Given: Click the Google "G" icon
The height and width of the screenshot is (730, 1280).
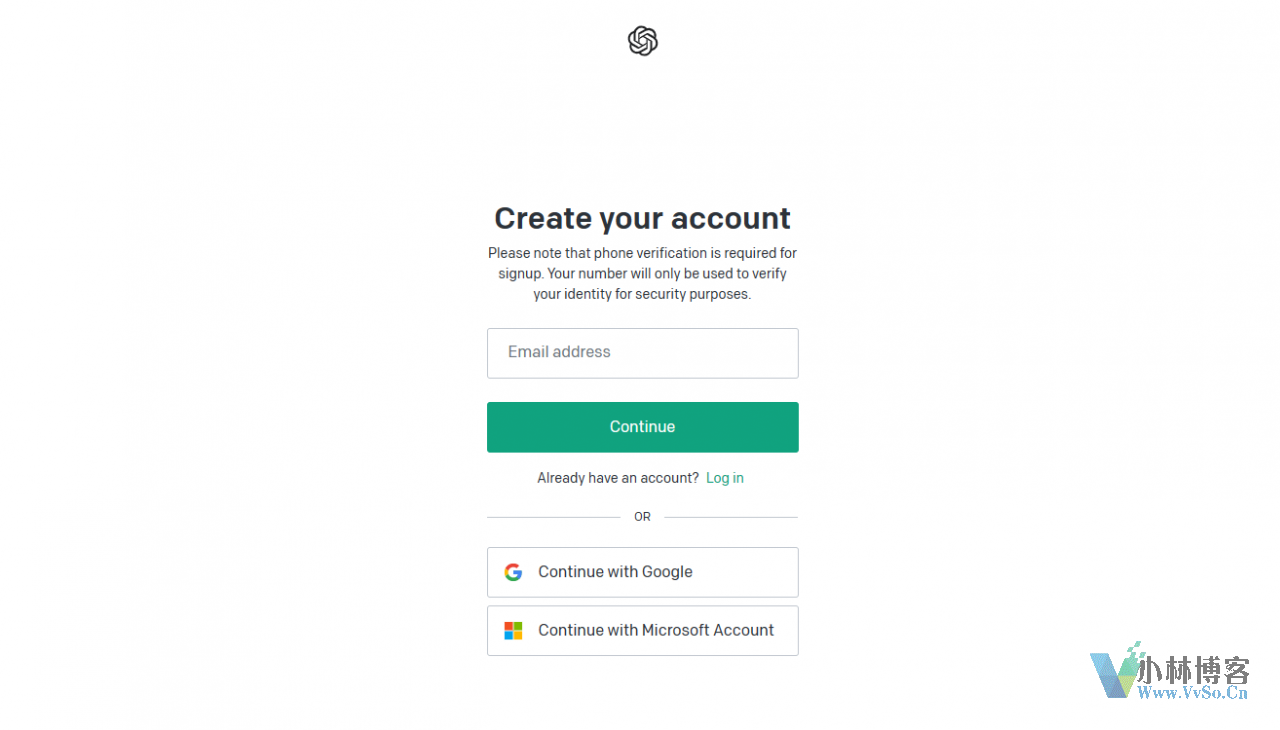Looking at the screenshot, I should (x=513, y=572).
